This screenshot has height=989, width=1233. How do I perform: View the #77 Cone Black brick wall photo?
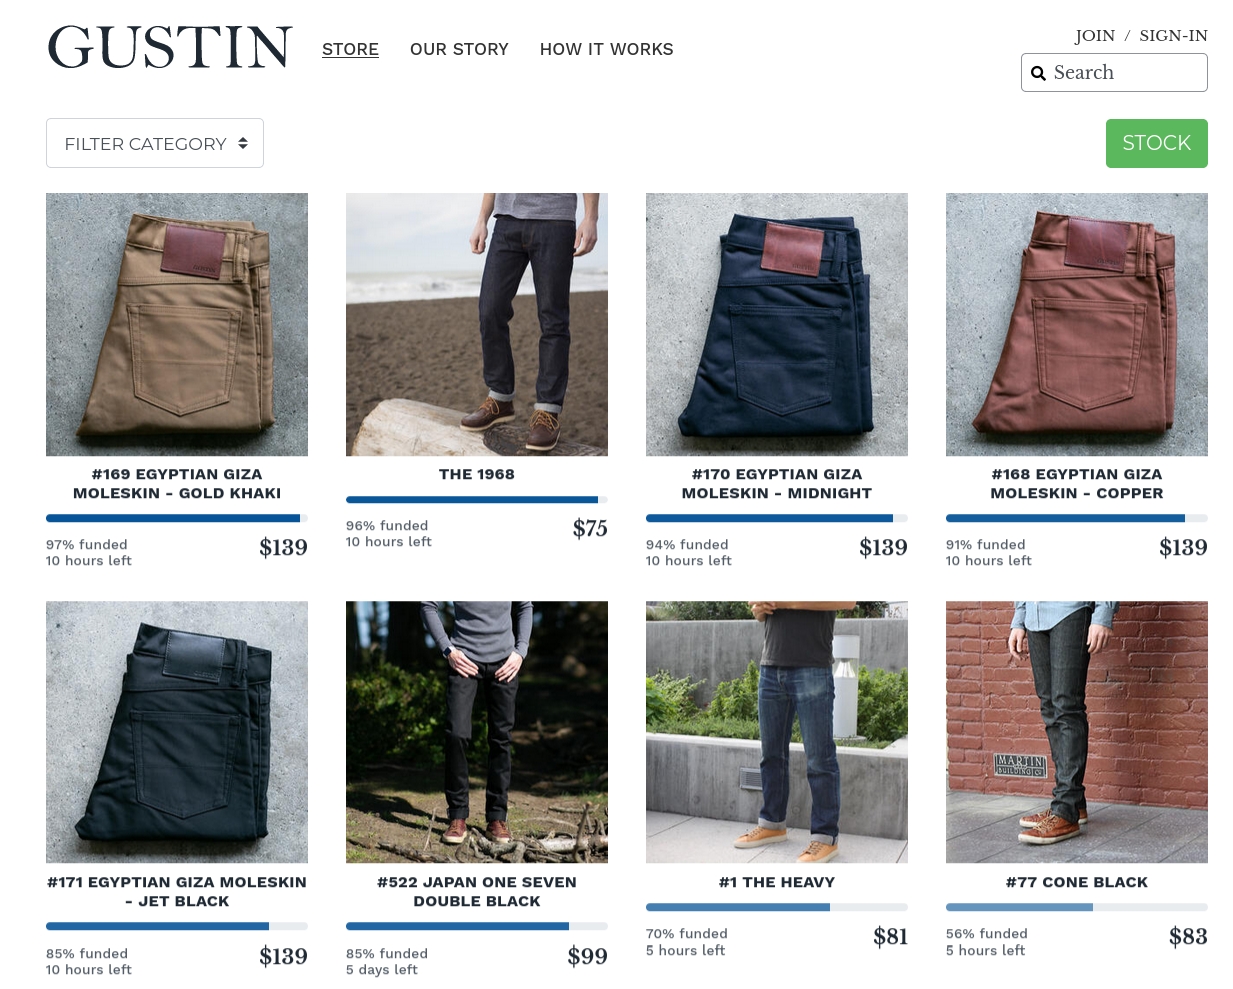pos(1077,732)
